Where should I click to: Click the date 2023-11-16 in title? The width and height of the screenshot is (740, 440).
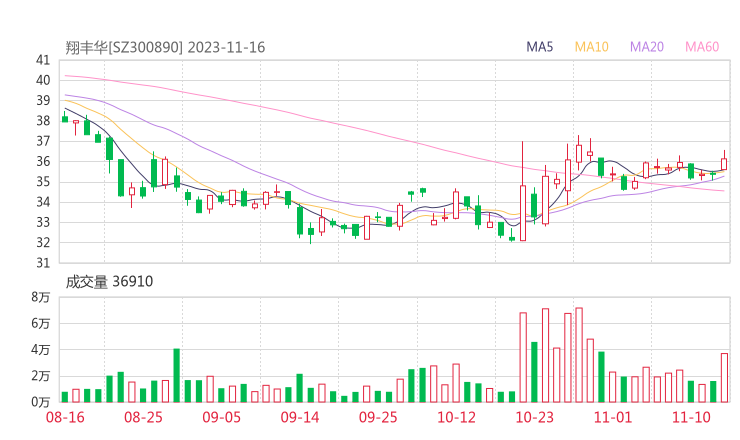point(227,48)
